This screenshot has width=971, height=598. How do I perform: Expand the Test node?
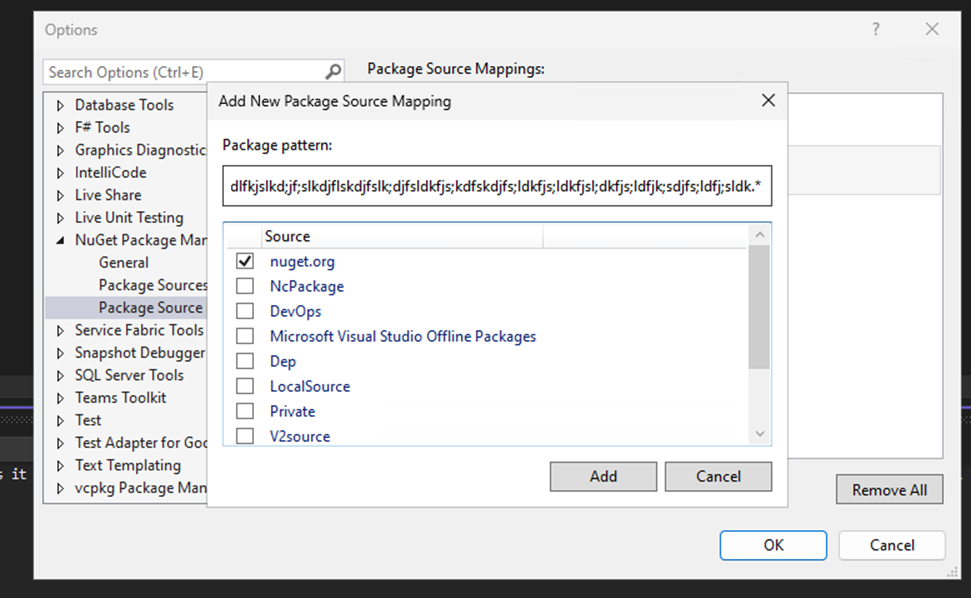click(x=62, y=420)
